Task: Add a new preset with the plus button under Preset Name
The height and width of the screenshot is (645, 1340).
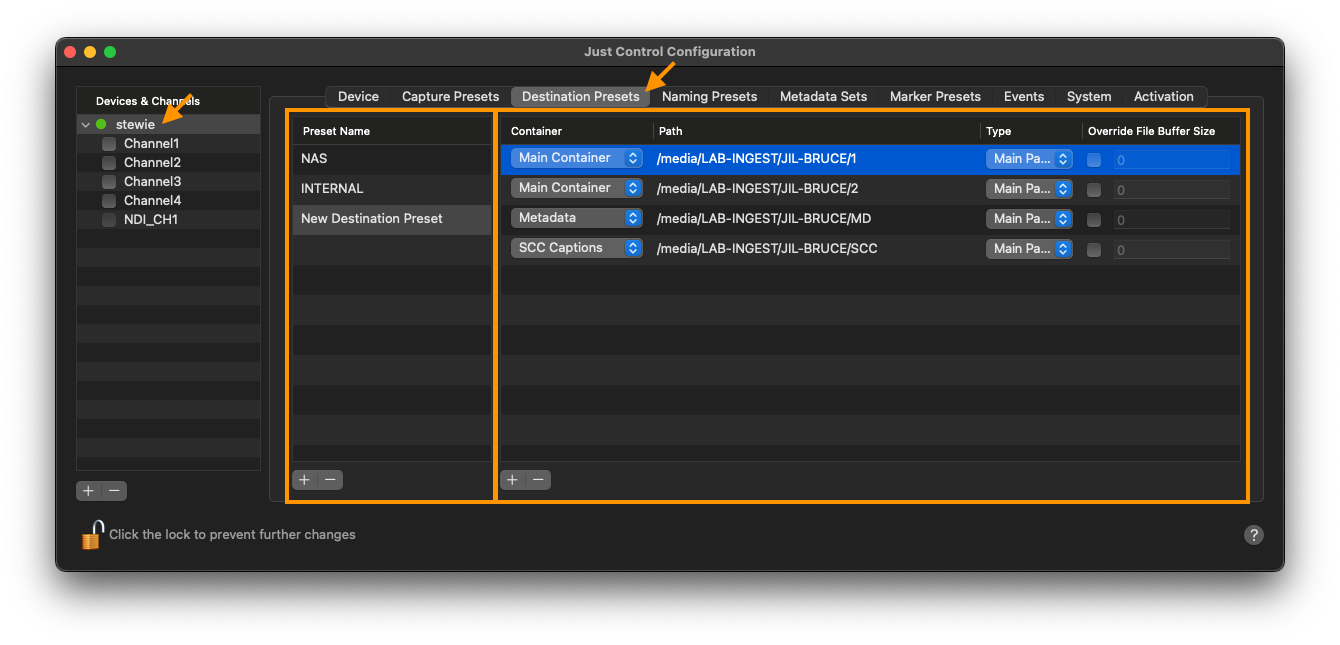Action: [305, 480]
